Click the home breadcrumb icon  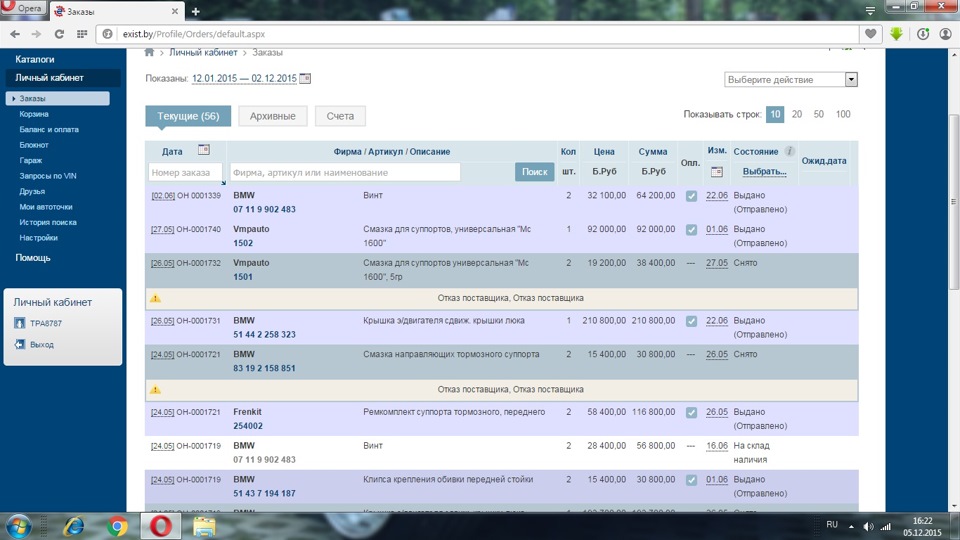click(149, 53)
